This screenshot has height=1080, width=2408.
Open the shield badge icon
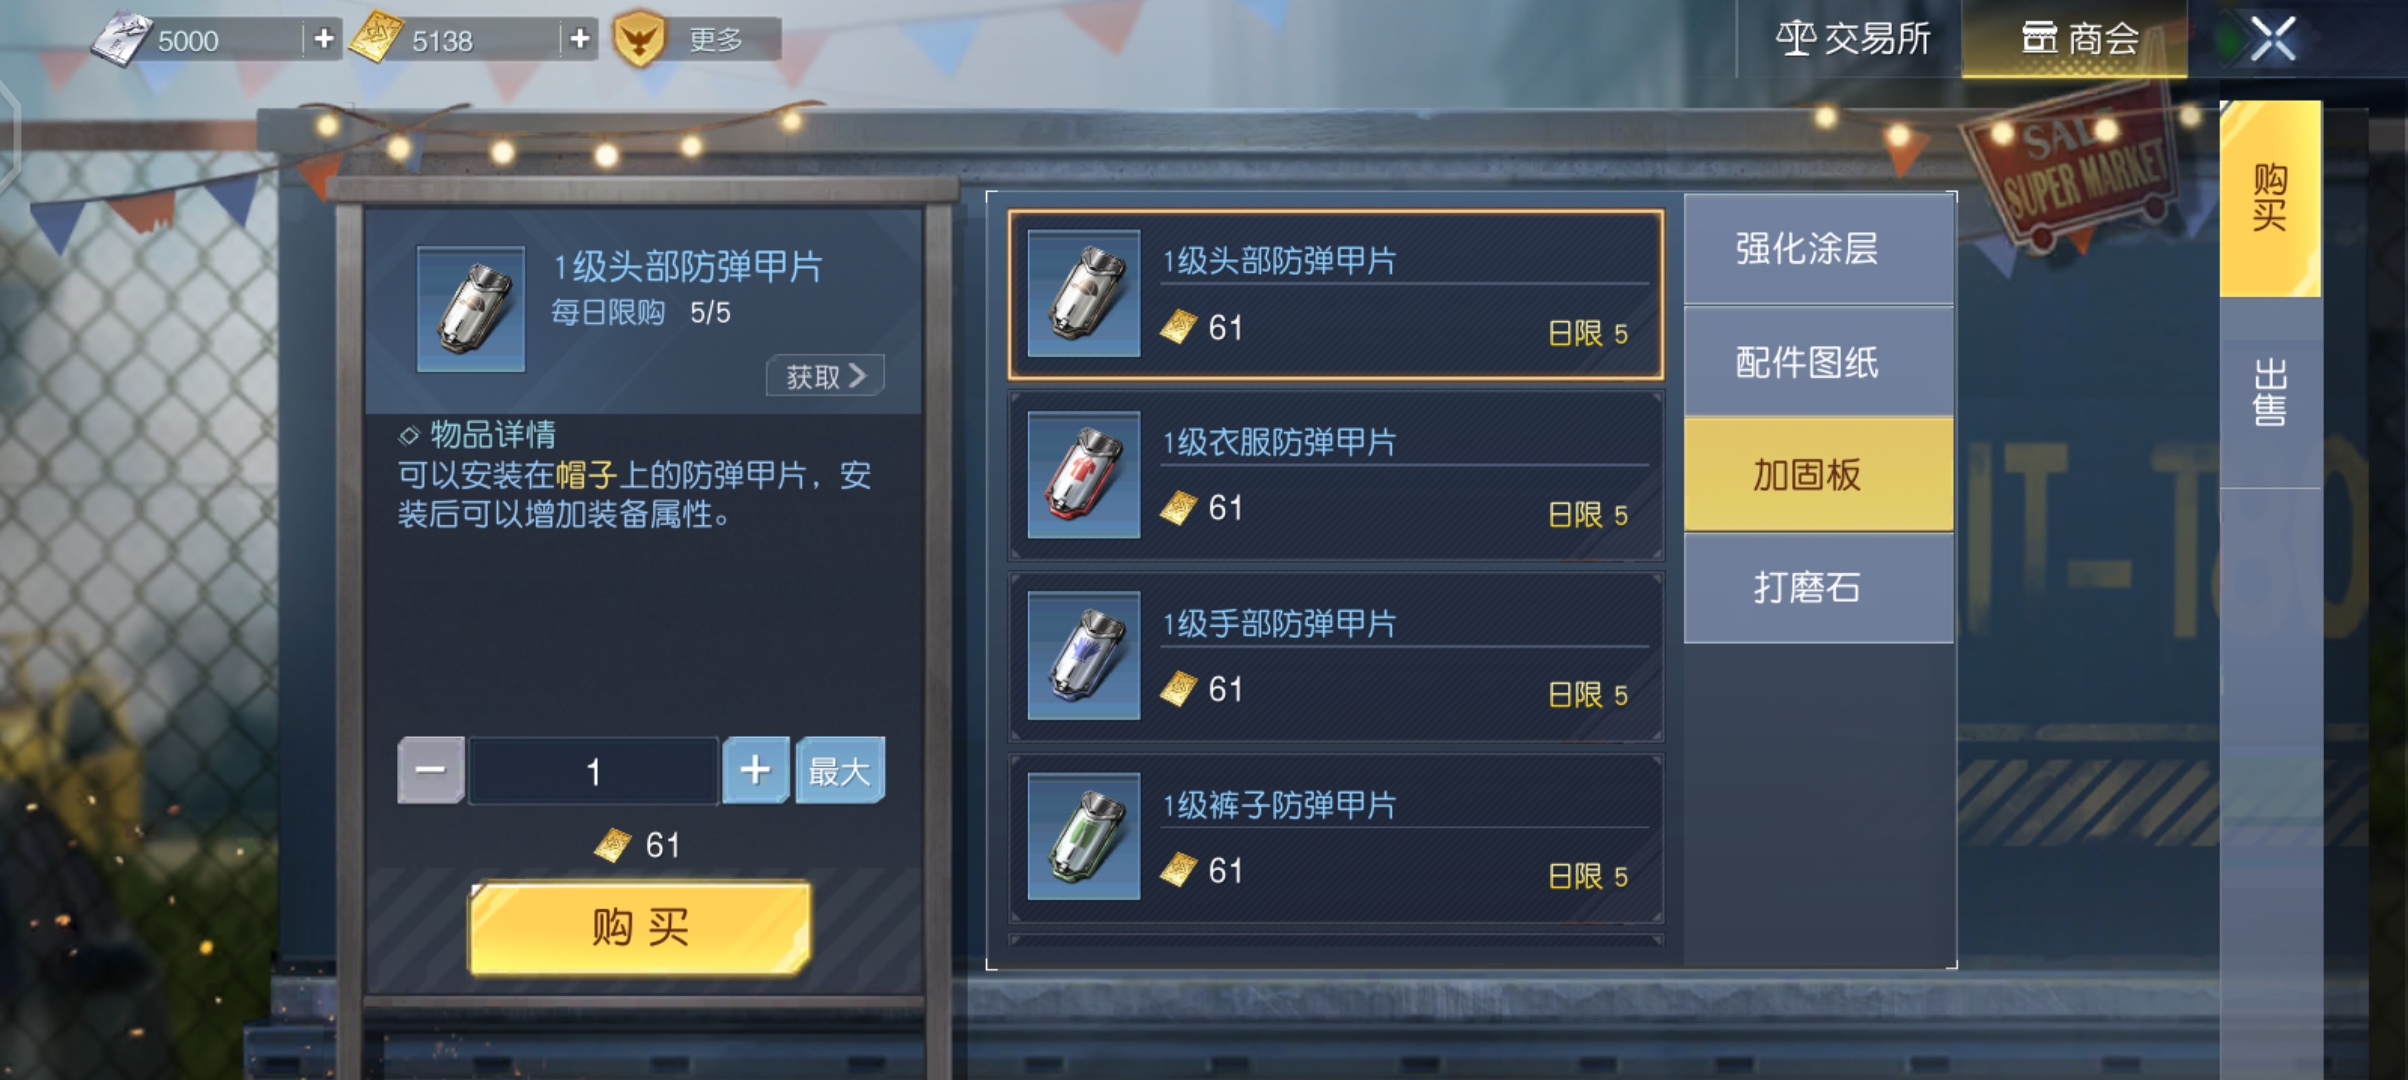[639, 39]
